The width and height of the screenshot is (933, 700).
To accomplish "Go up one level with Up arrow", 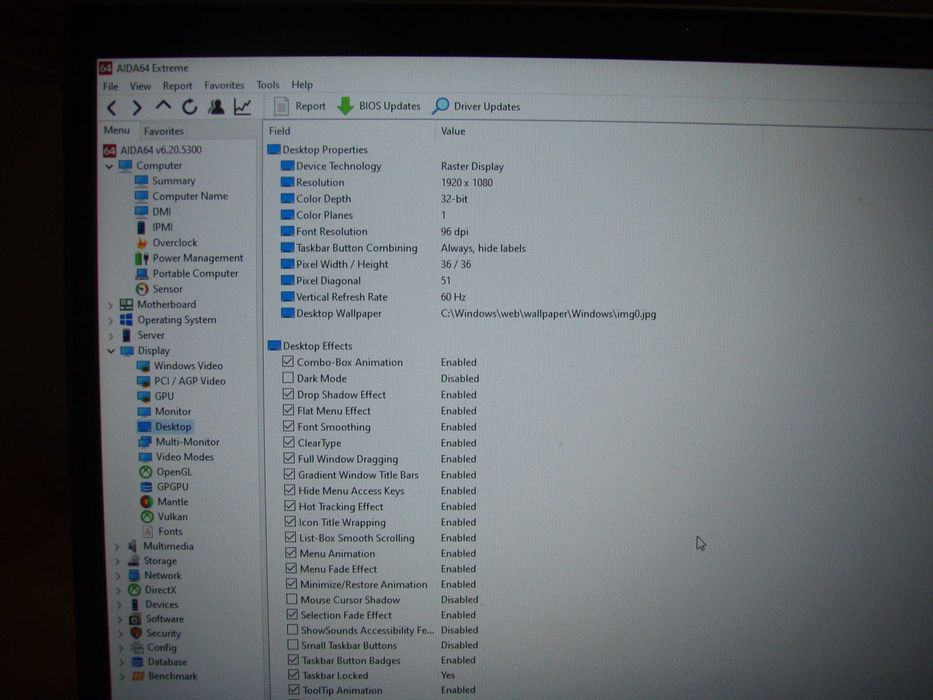I will click(x=163, y=106).
